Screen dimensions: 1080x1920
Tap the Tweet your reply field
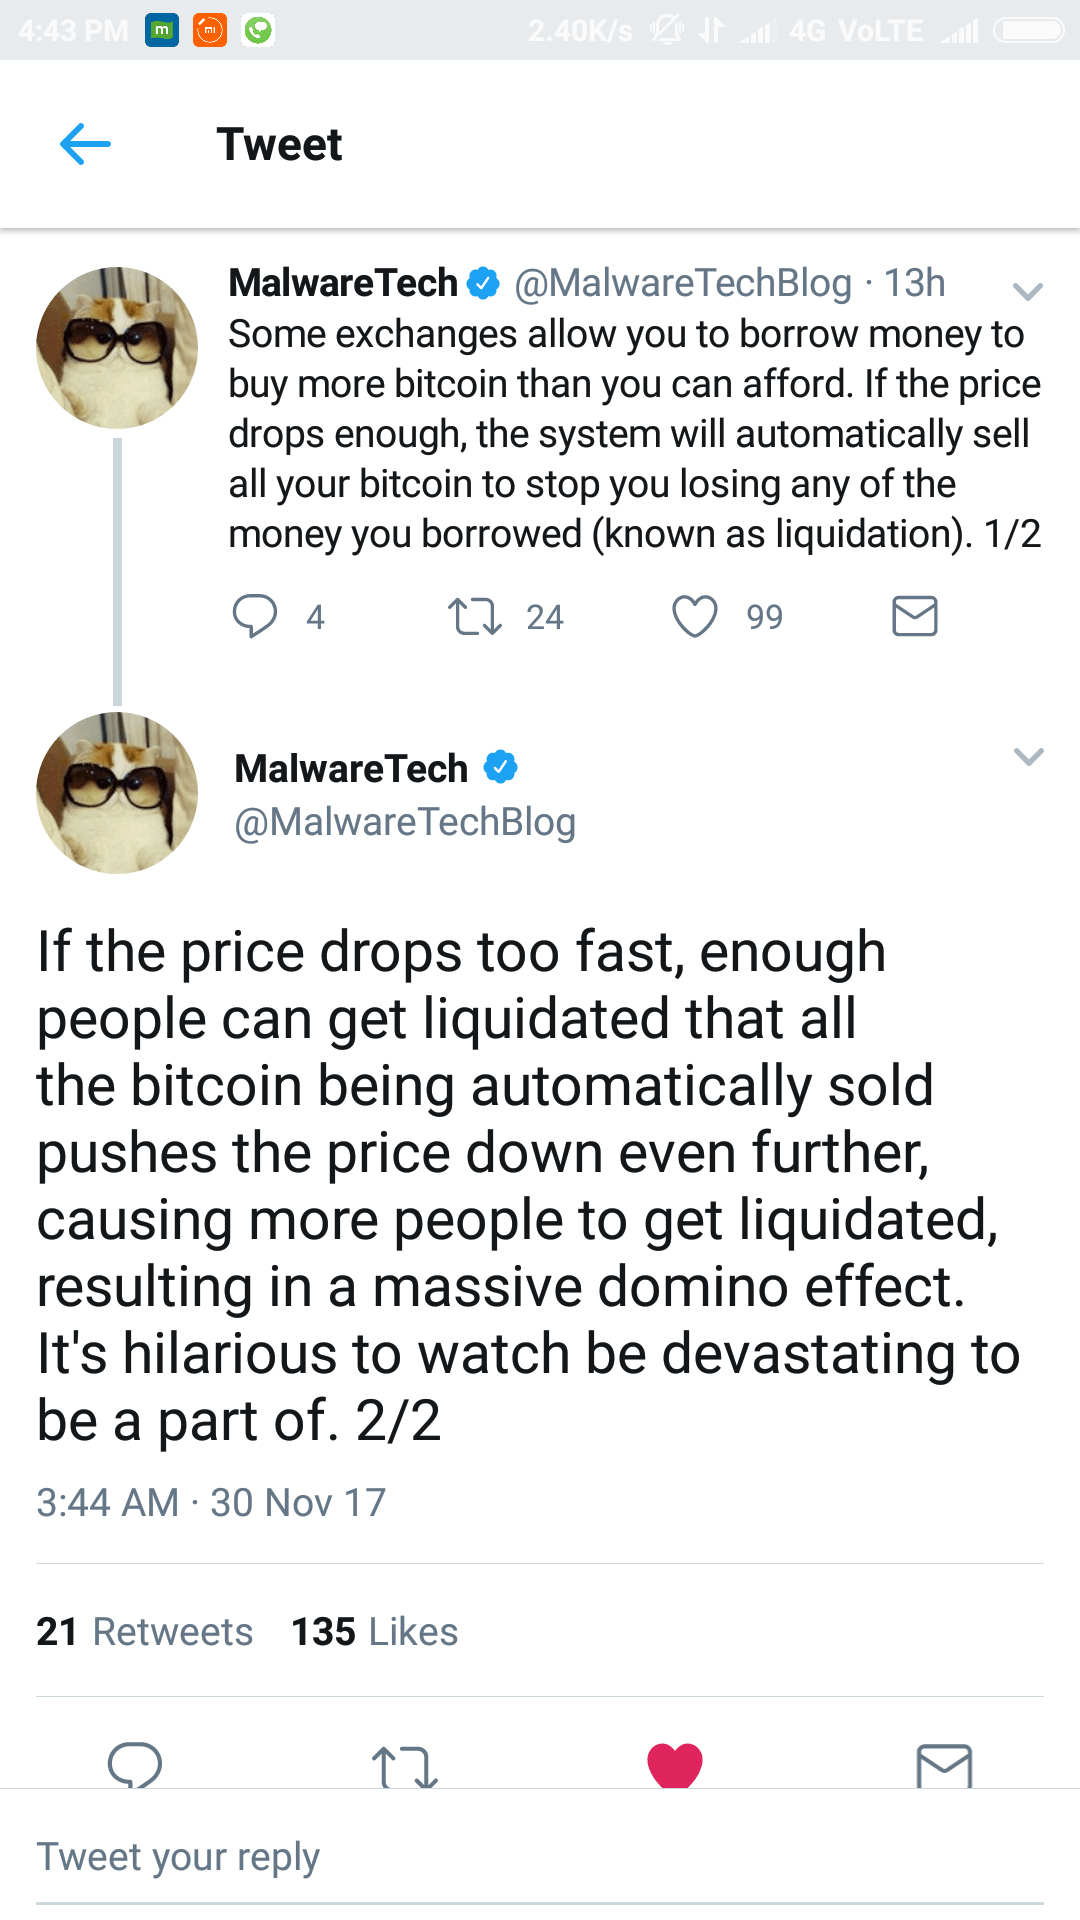click(178, 1855)
